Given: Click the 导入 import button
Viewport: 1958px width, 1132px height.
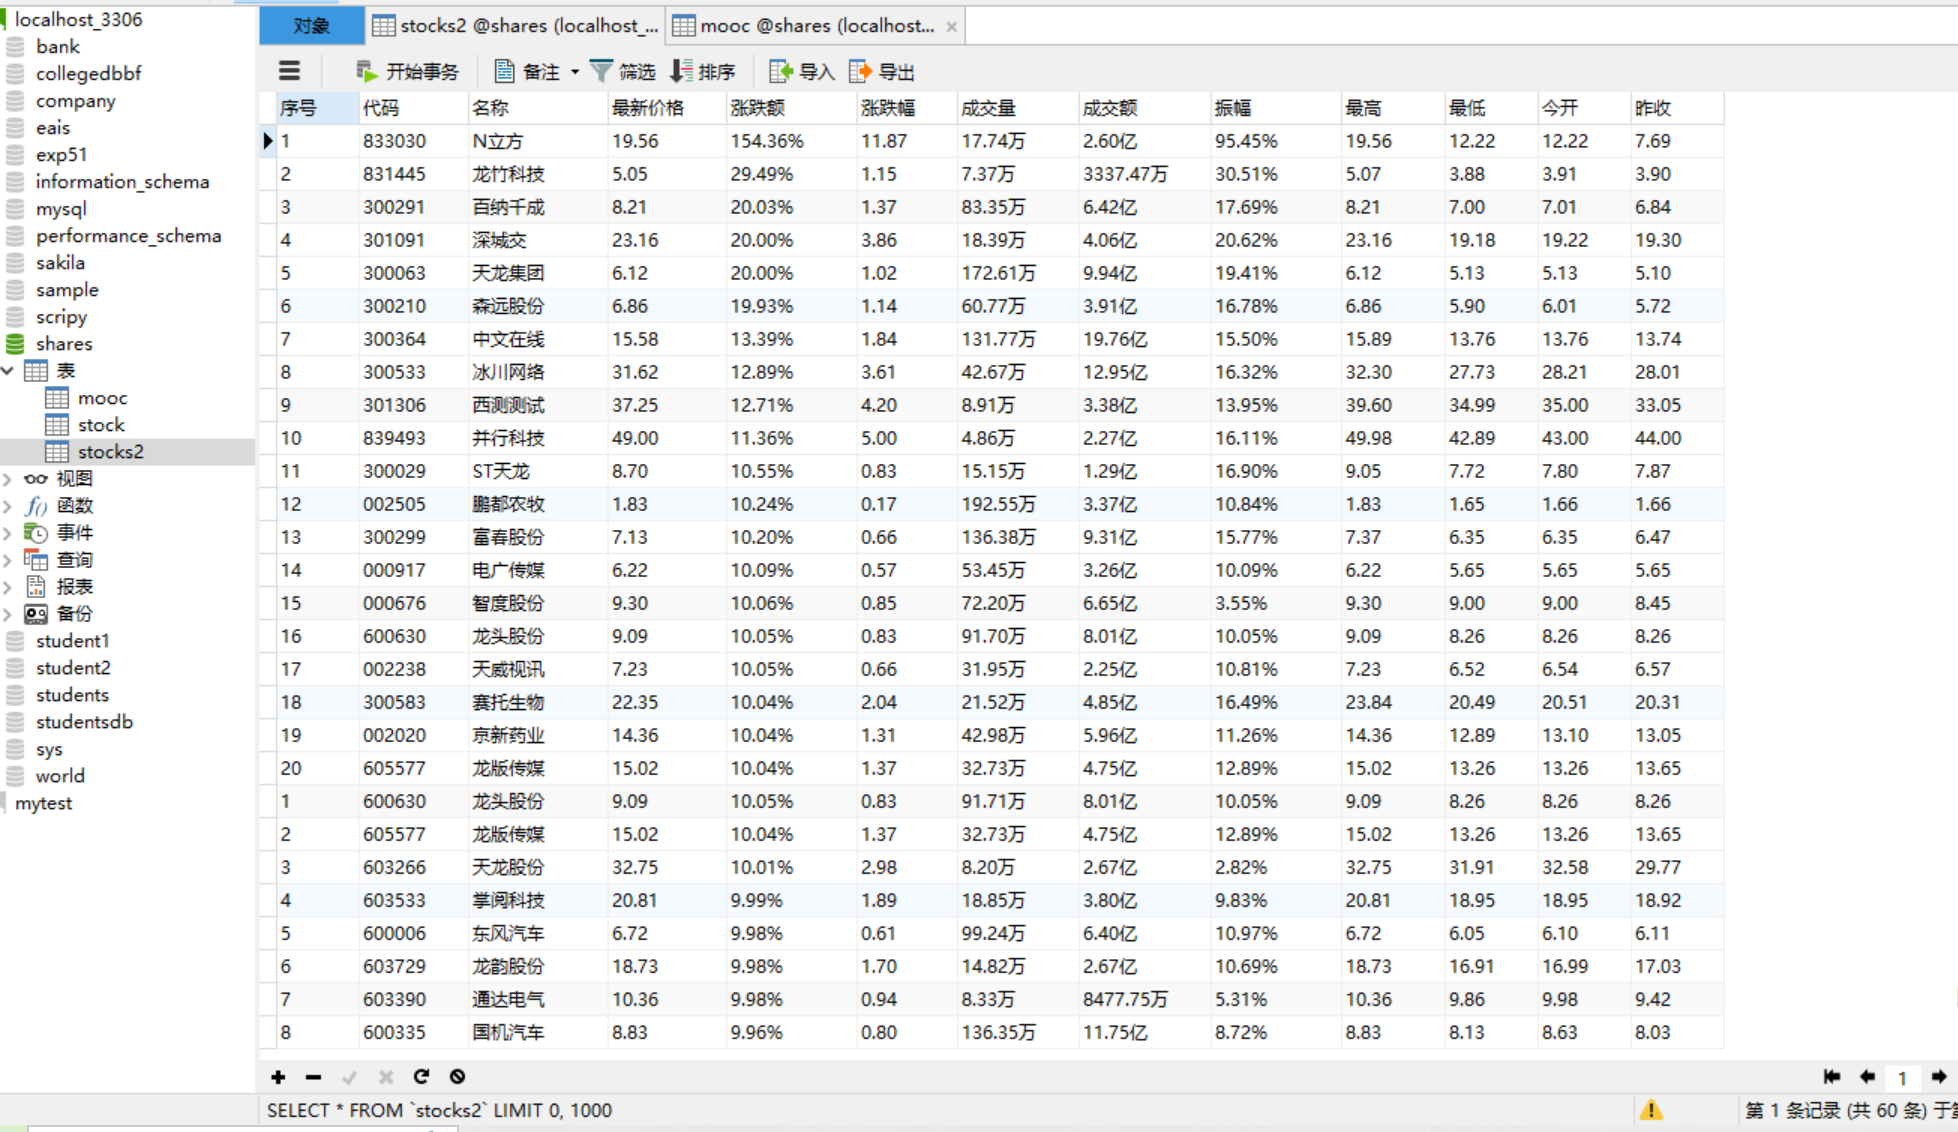Looking at the screenshot, I should (x=801, y=71).
